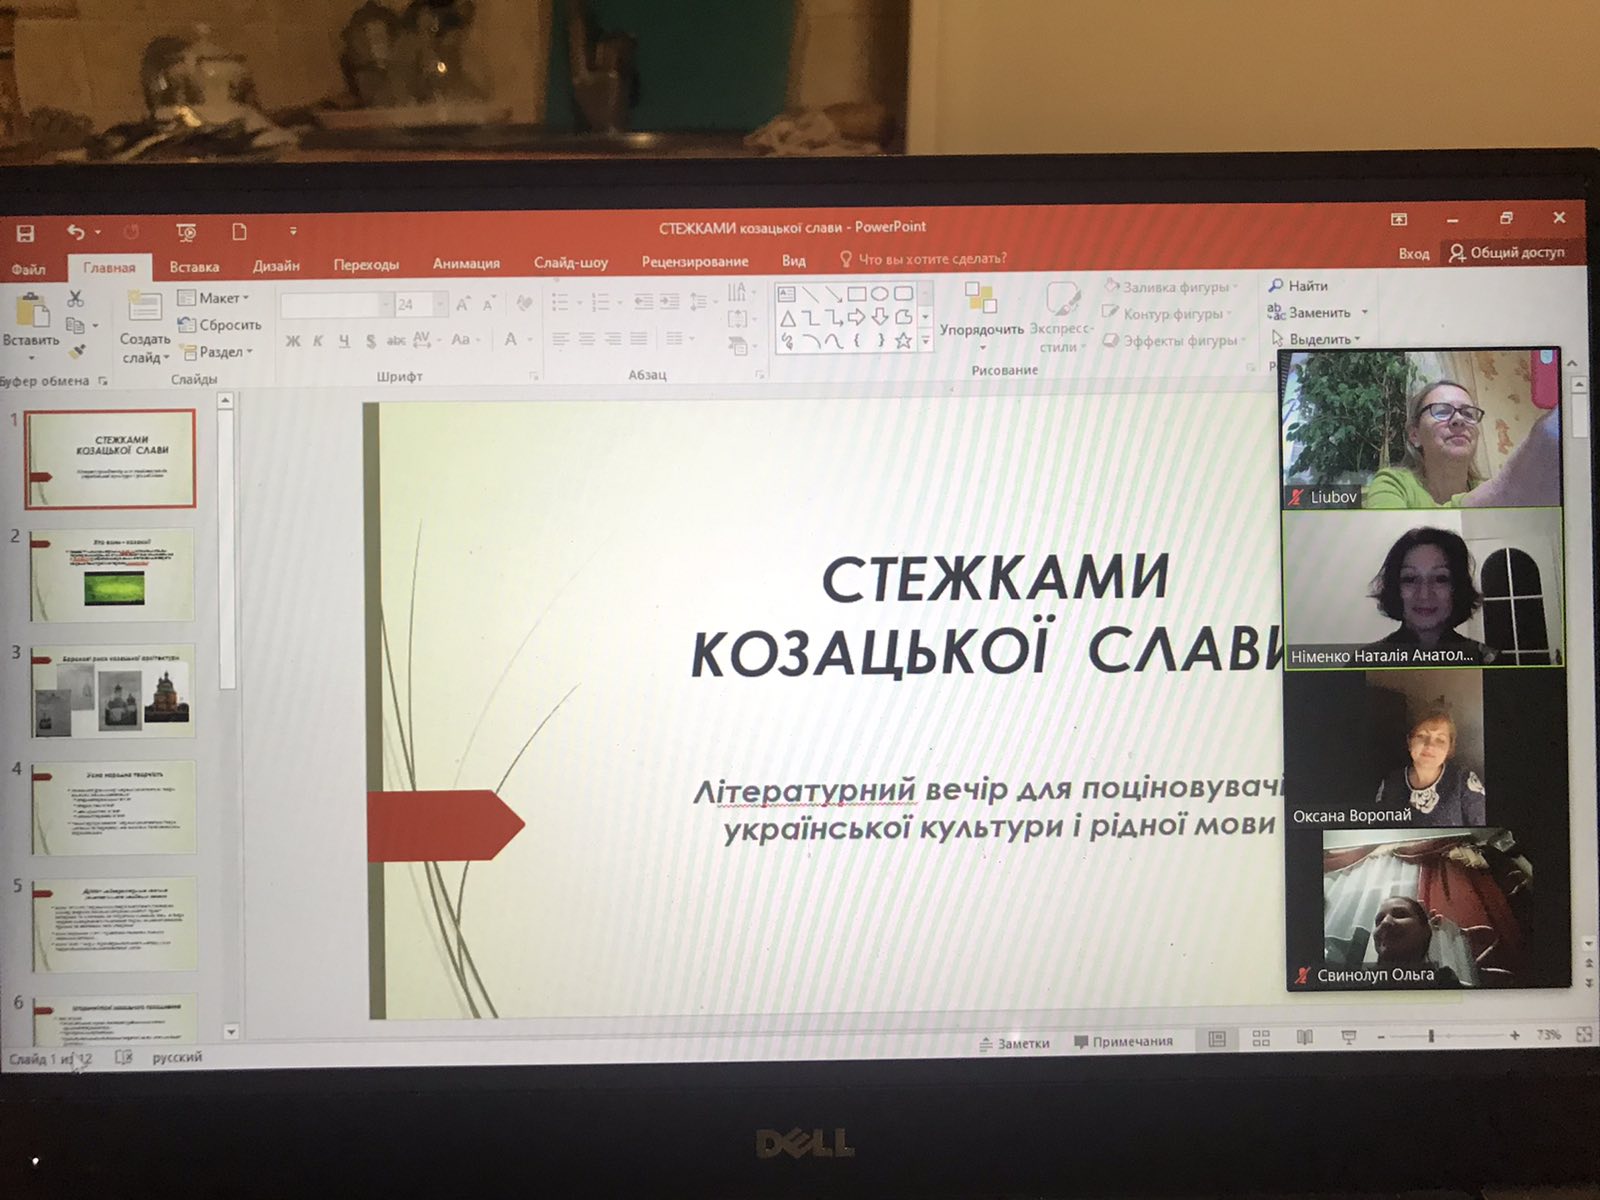Image resolution: width=1600 pixels, height=1200 pixels.
Task: Click the Общий доступ share button
Action: [1508, 252]
